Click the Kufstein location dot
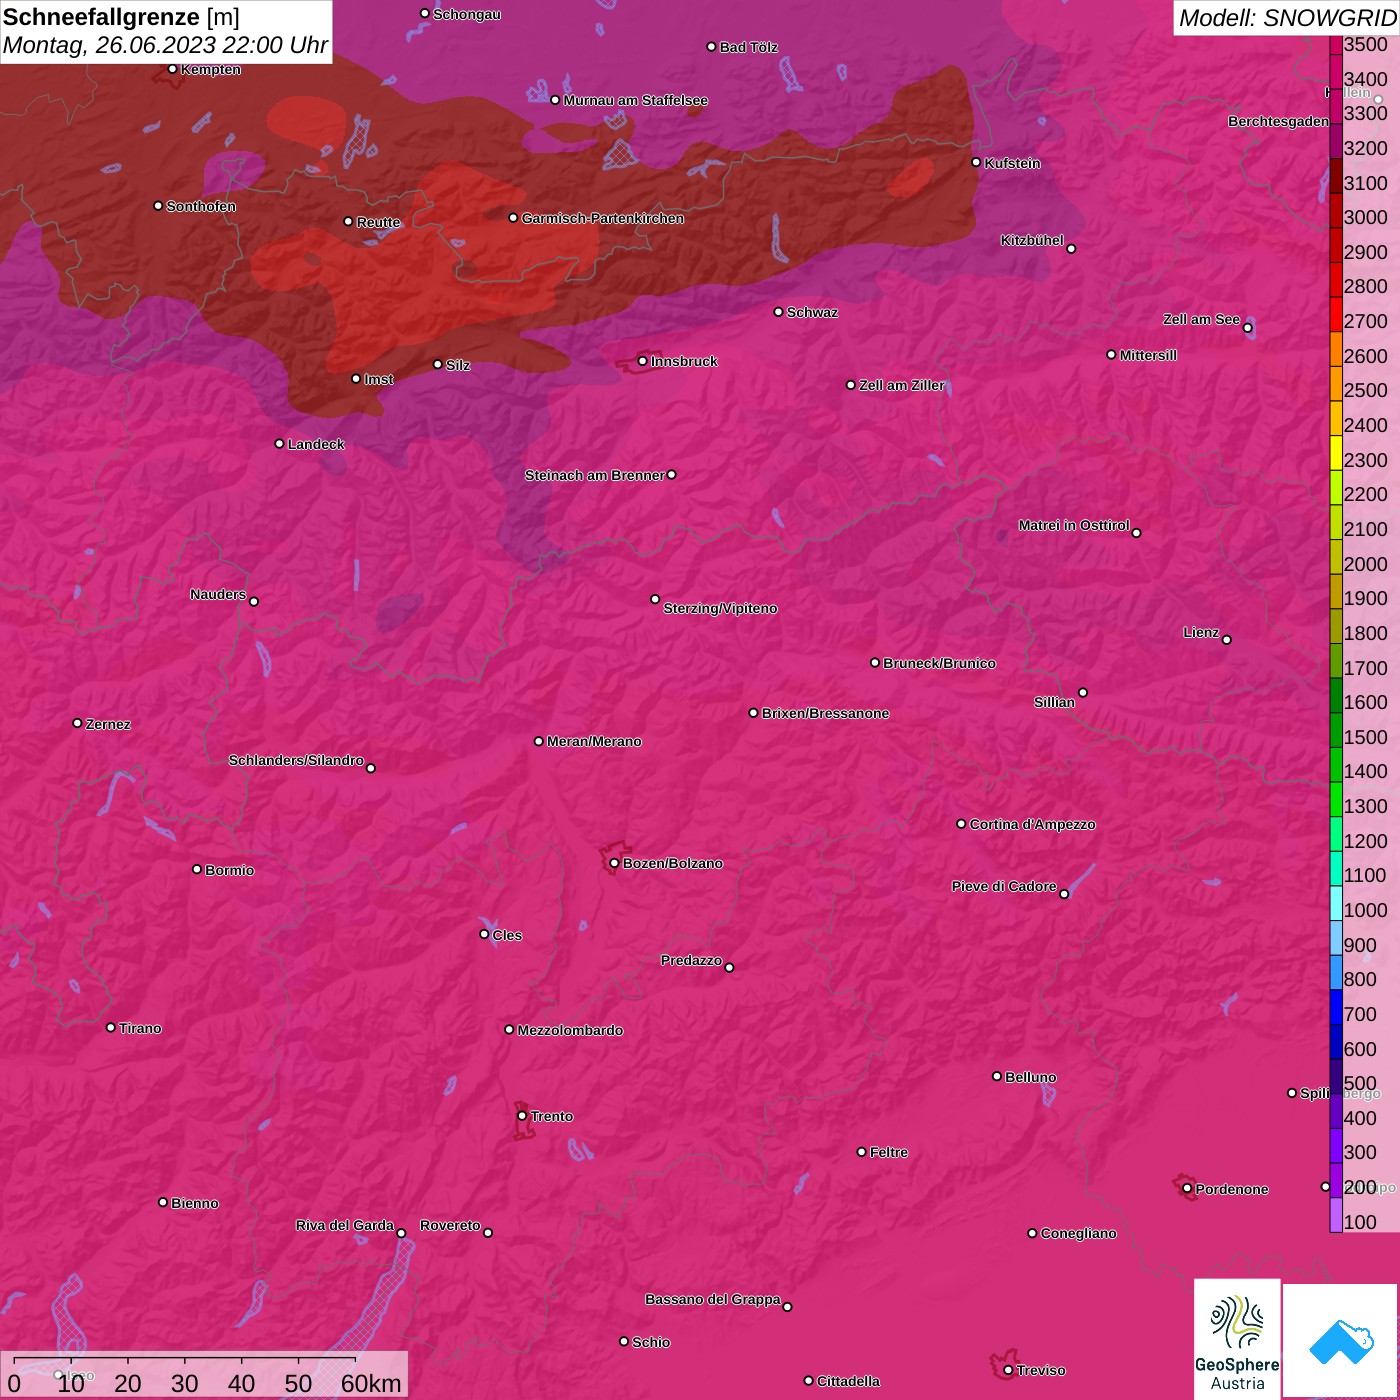 (977, 162)
